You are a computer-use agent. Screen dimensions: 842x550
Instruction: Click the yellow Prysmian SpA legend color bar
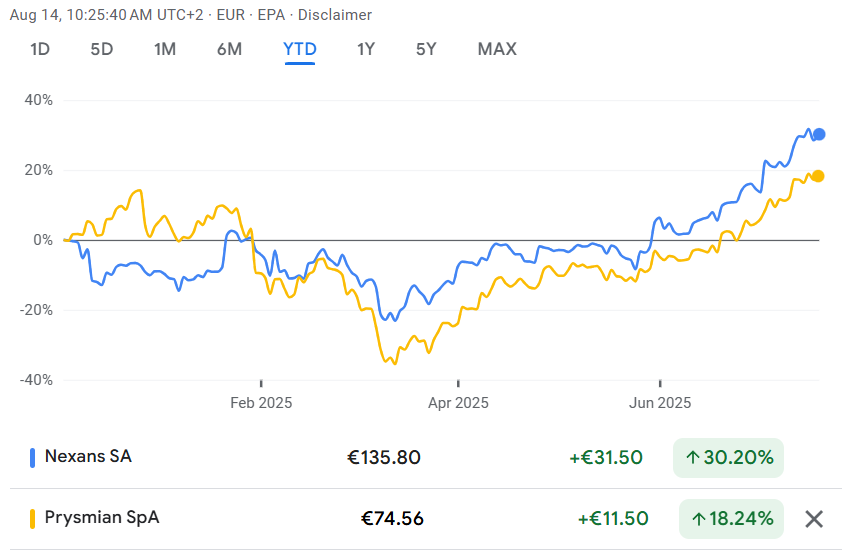coord(32,519)
